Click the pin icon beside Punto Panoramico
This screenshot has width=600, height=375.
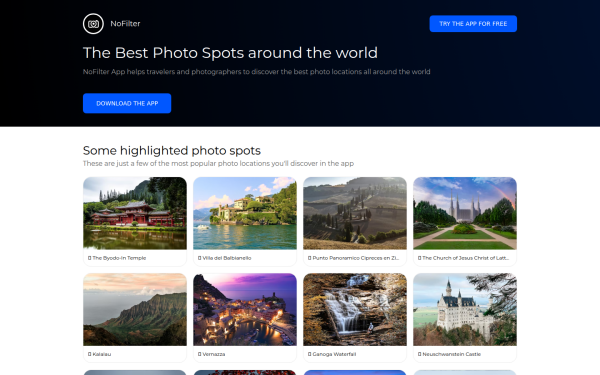310,258
